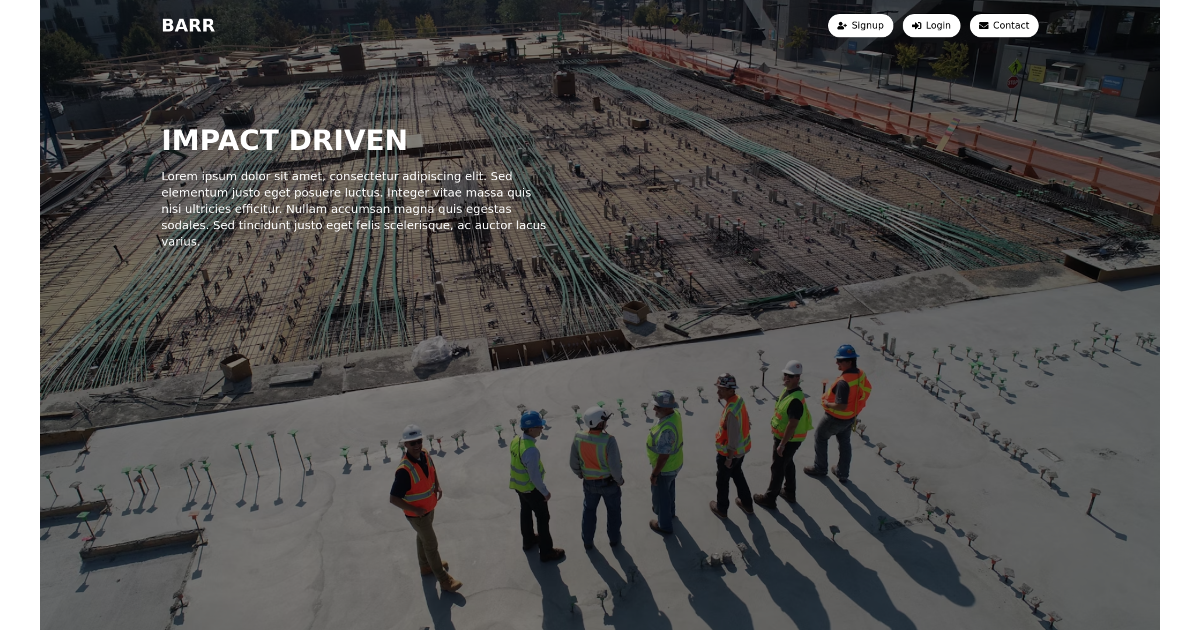Screen dimensions: 1200x630
Task: Click the middle worker in gray hard hat
Action: [x=664, y=455]
